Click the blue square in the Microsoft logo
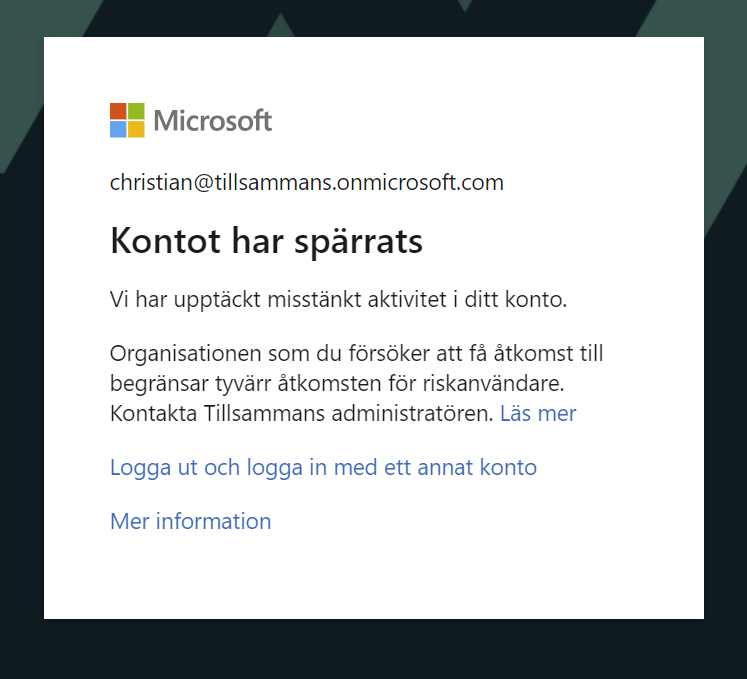 118,129
